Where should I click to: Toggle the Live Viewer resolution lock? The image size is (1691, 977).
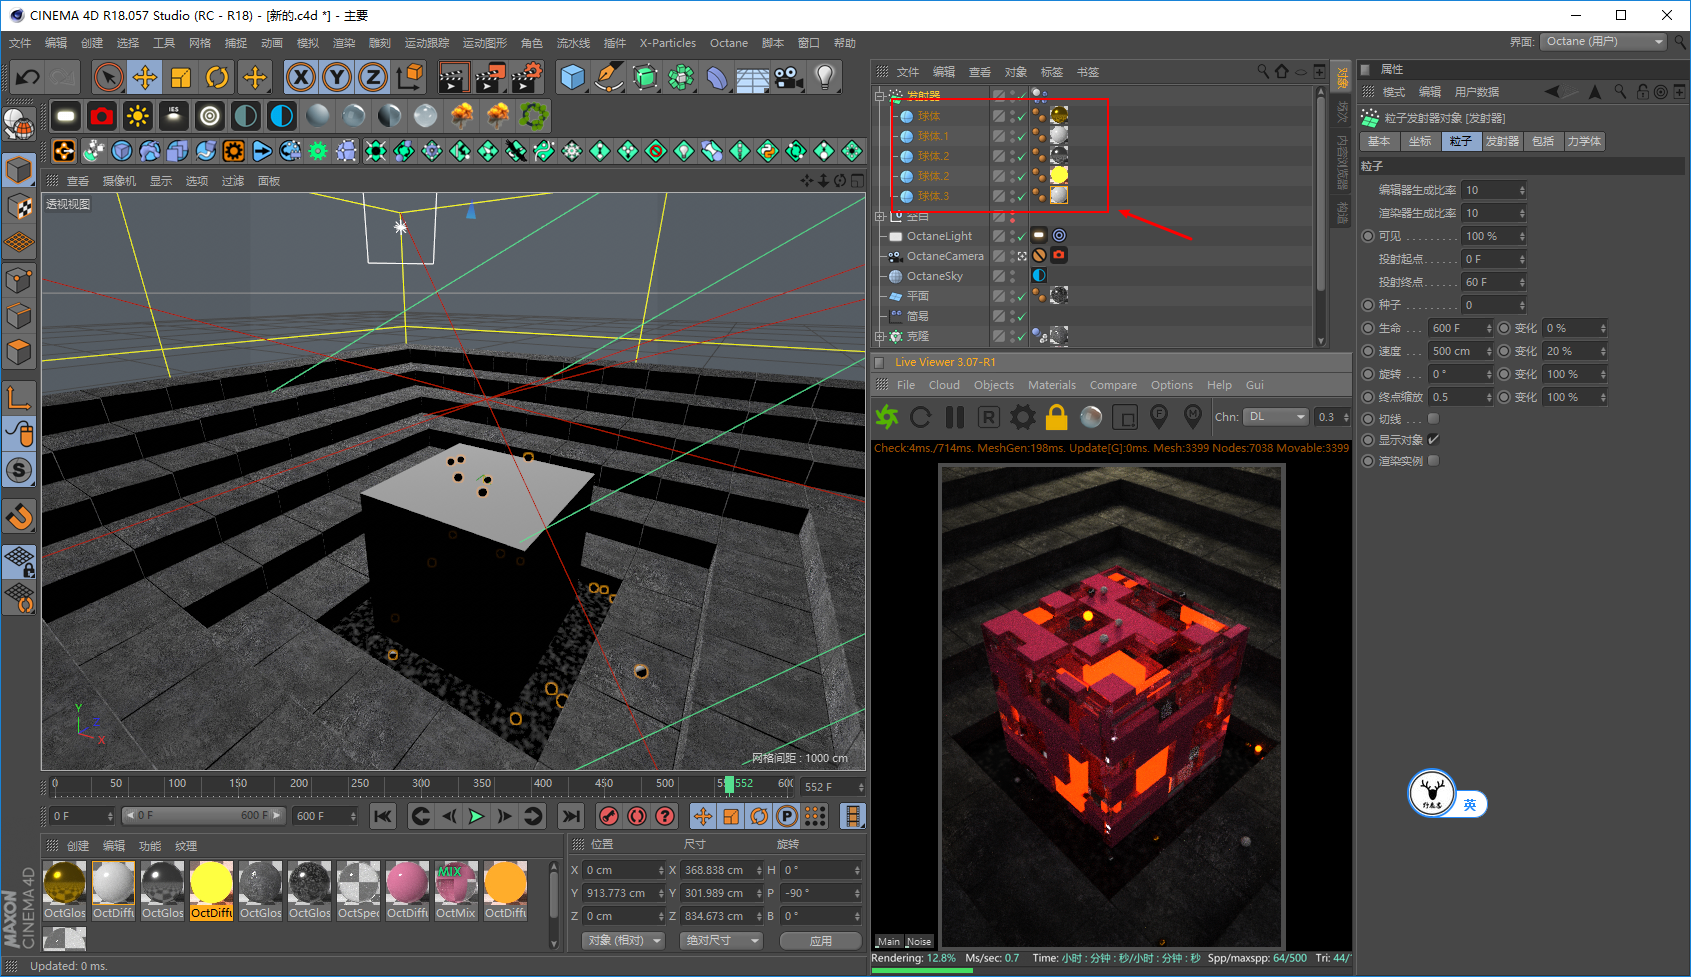[x=1057, y=417]
